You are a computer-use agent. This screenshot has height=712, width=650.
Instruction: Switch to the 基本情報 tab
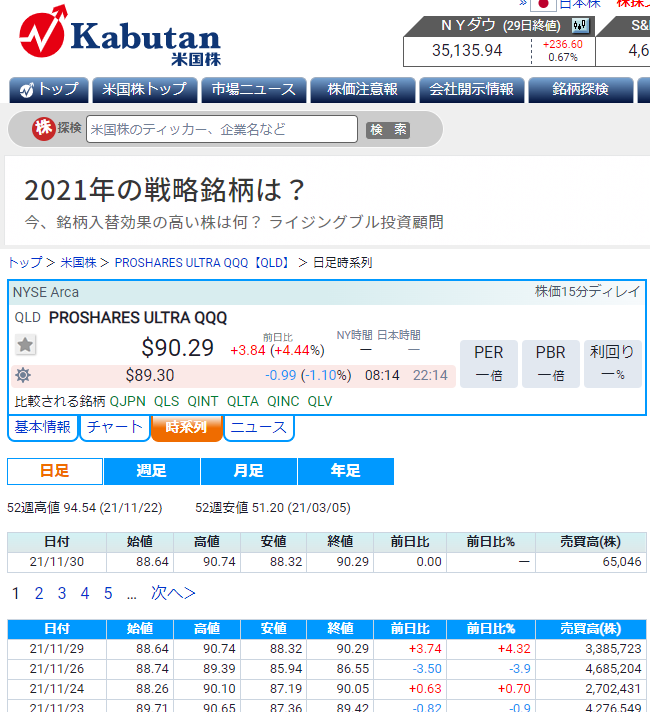point(43,427)
